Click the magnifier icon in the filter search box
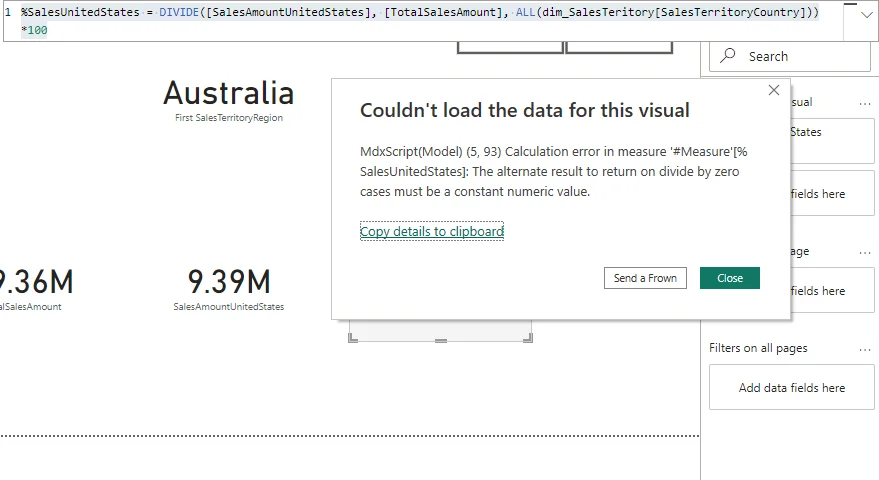 tap(728, 56)
